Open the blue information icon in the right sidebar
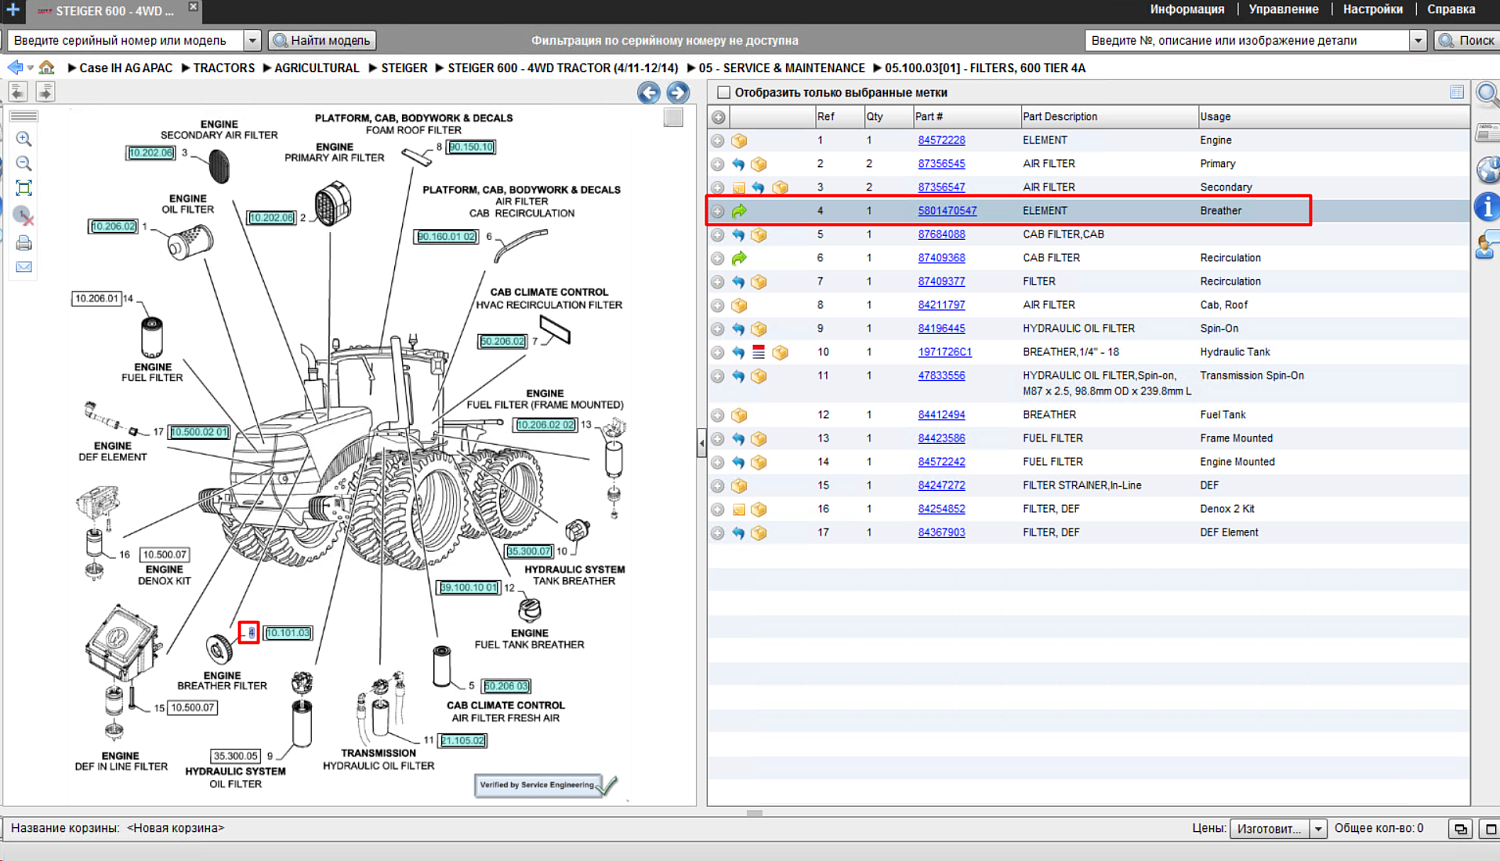 tap(1488, 207)
